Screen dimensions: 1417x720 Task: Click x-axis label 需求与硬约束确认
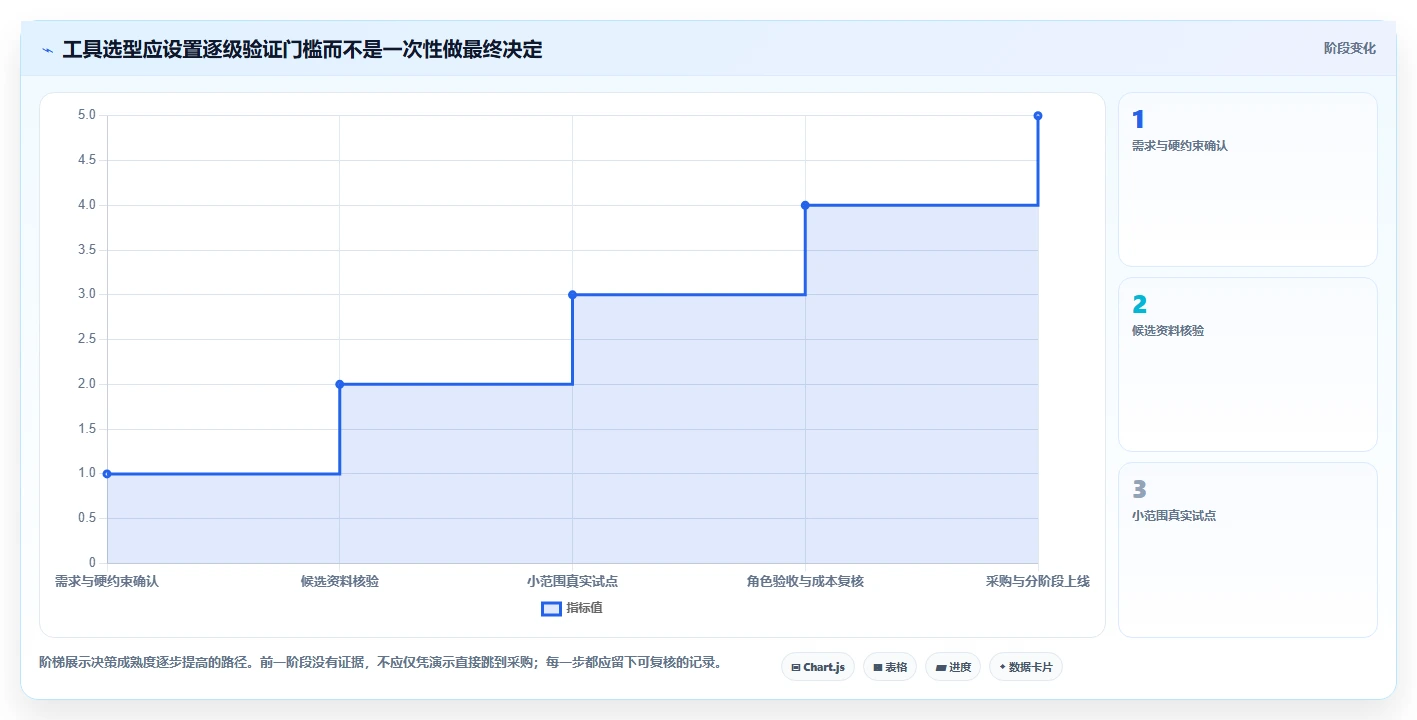[x=107, y=581]
